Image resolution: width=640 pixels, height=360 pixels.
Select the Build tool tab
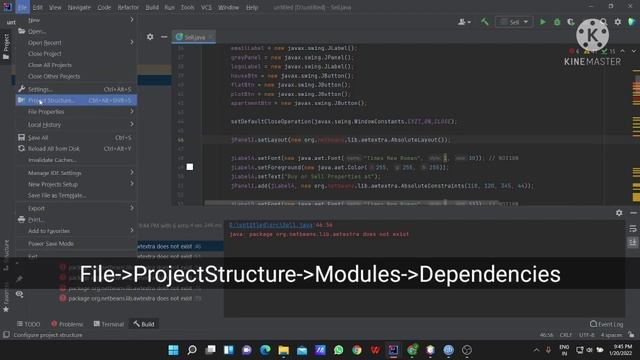(144, 324)
